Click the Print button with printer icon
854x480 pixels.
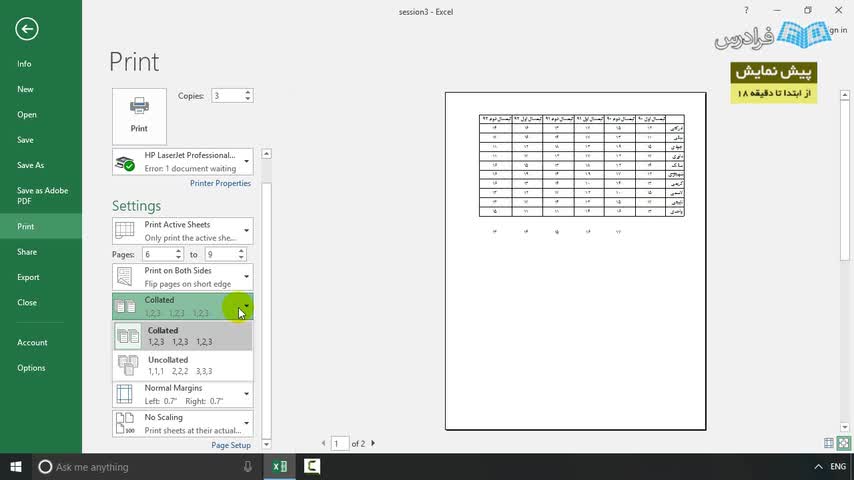139,116
